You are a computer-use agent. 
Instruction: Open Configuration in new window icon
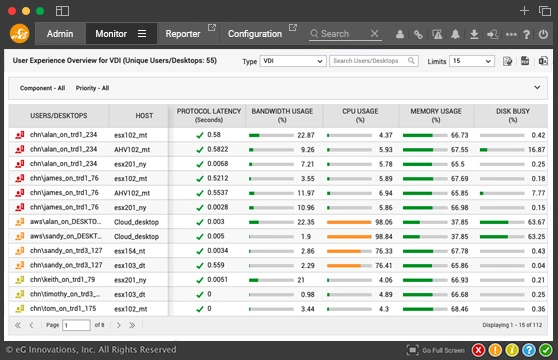pos(293,27)
